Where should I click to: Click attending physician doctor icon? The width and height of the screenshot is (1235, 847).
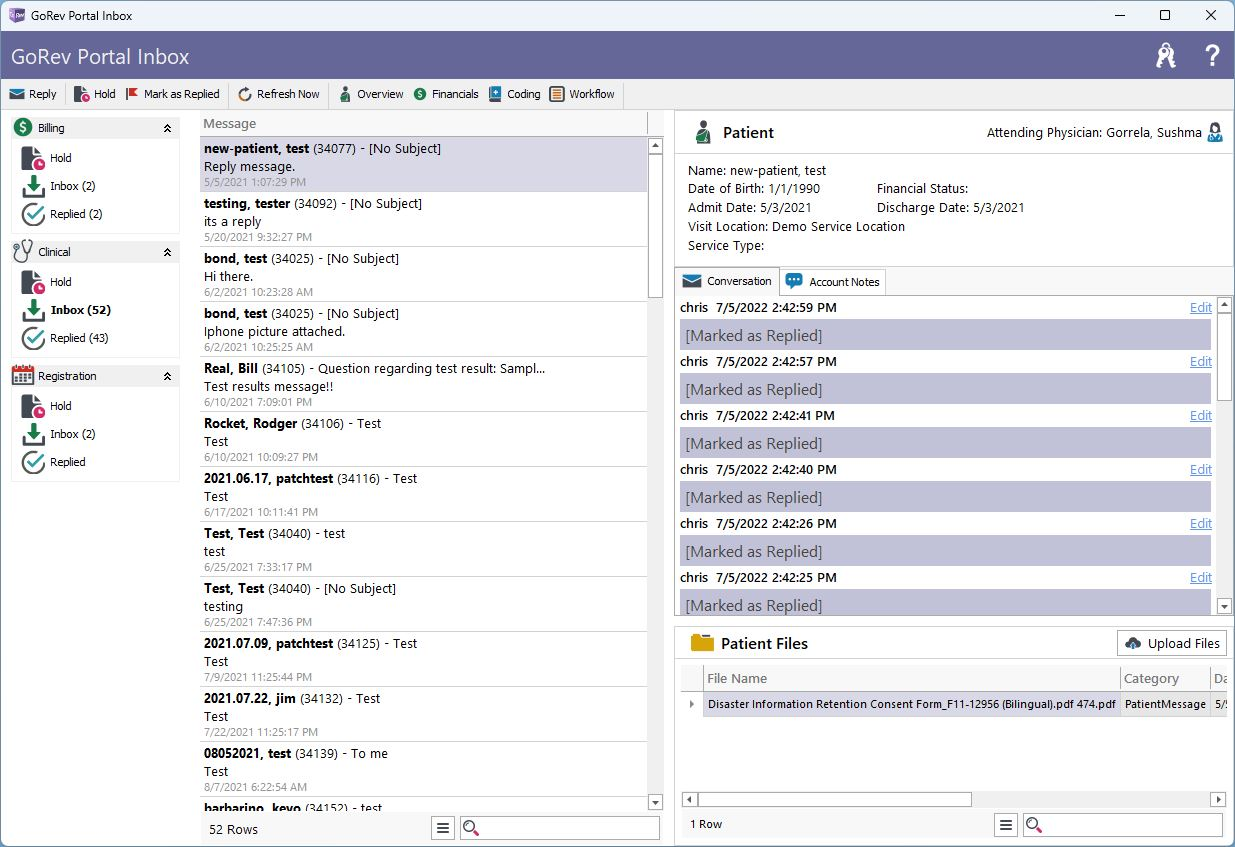point(1215,132)
